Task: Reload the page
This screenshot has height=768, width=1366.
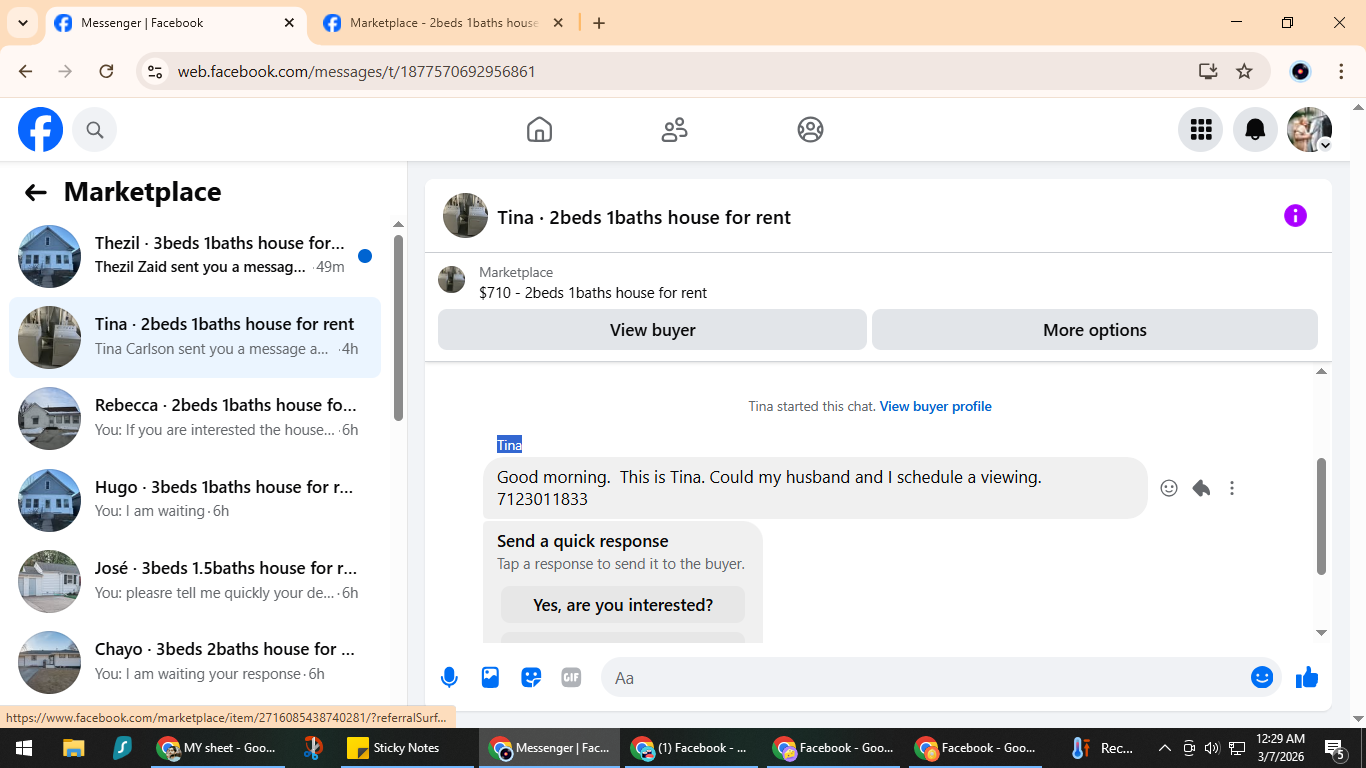Action: click(106, 71)
